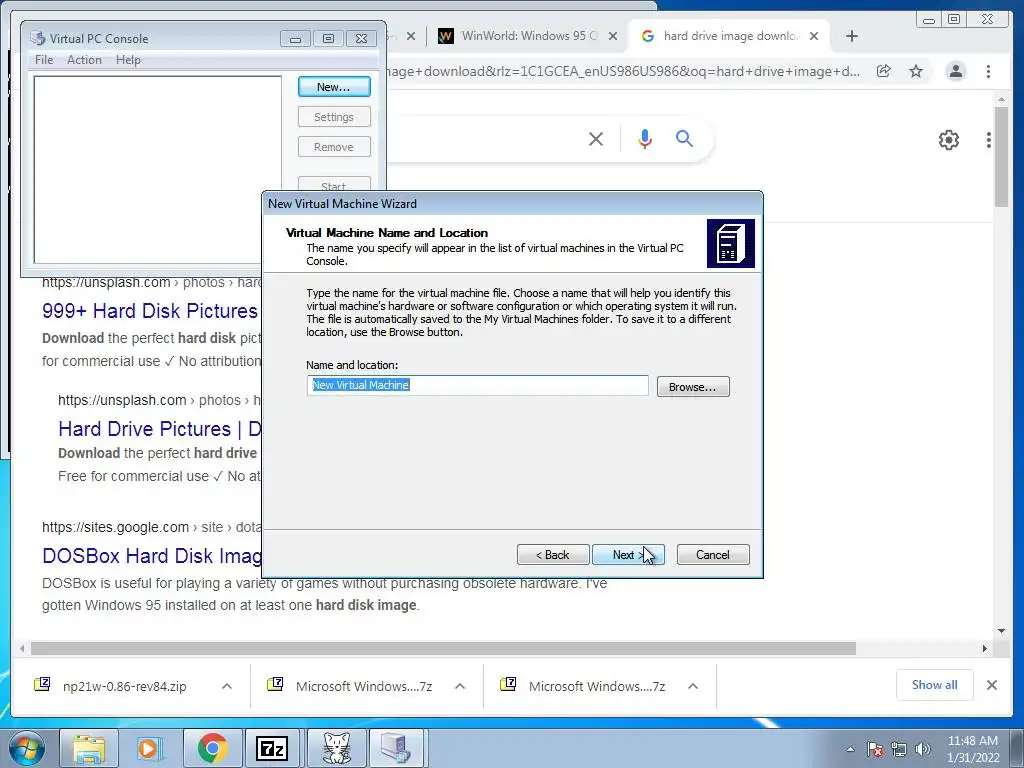Image resolution: width=1024 pixels, height=768 pixels.
Task: Open Action Center flag icon in tray
Action: pos(875,749)
